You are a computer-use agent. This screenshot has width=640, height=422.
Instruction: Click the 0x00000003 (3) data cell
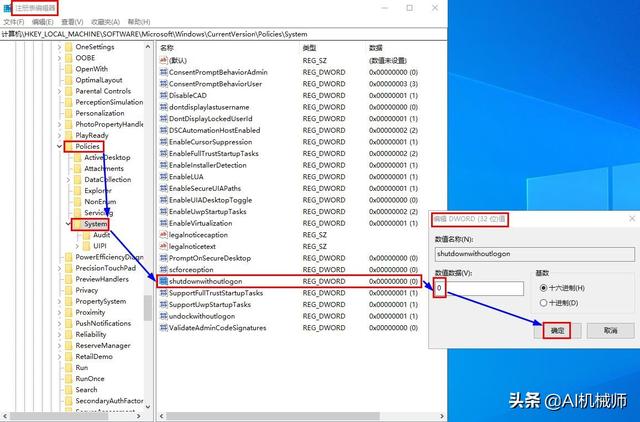[393, 84]
